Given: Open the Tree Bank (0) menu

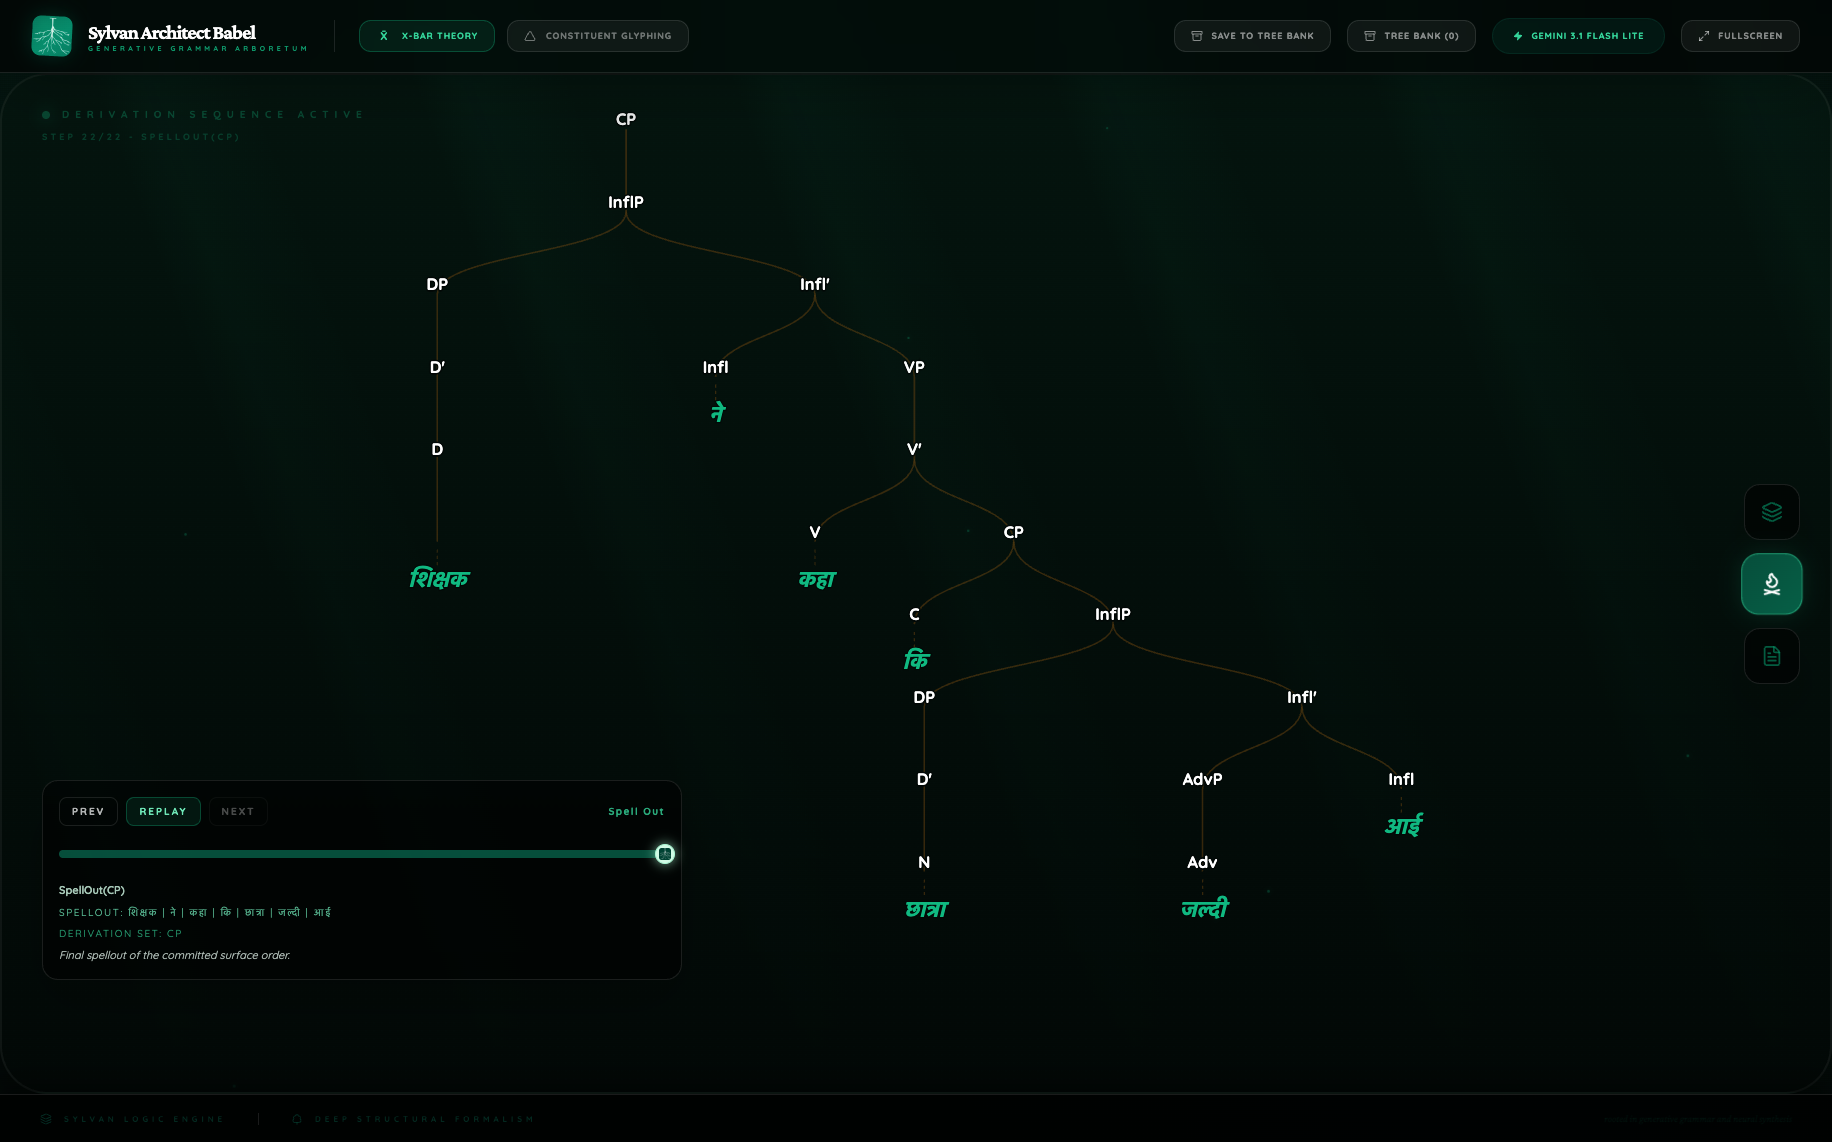Looking at the screenshot, I should [x=1412, y=35].
